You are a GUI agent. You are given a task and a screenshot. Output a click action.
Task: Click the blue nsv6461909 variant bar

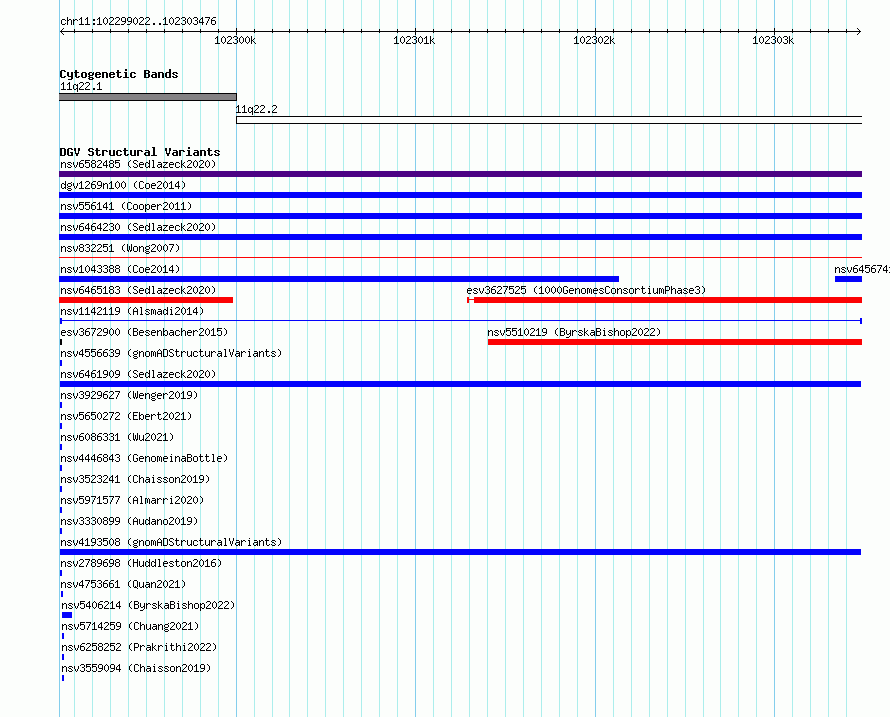click(x=460, y=384)
